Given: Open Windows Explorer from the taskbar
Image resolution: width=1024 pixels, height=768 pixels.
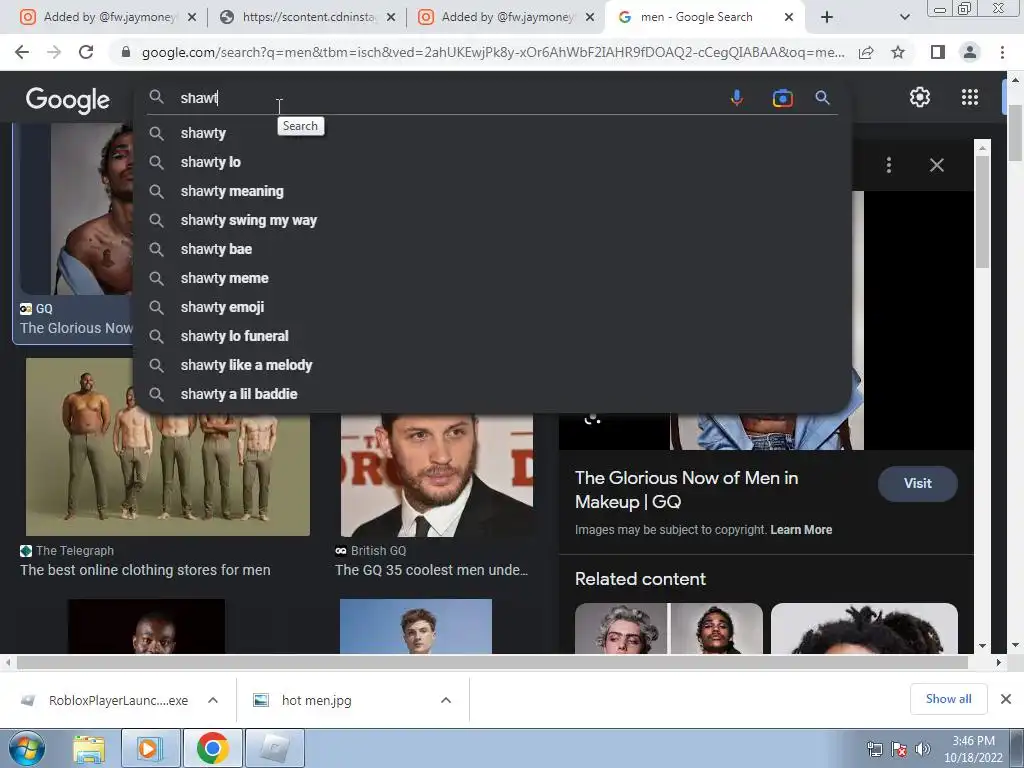Looking at the screenshot, I should point(89,748).
